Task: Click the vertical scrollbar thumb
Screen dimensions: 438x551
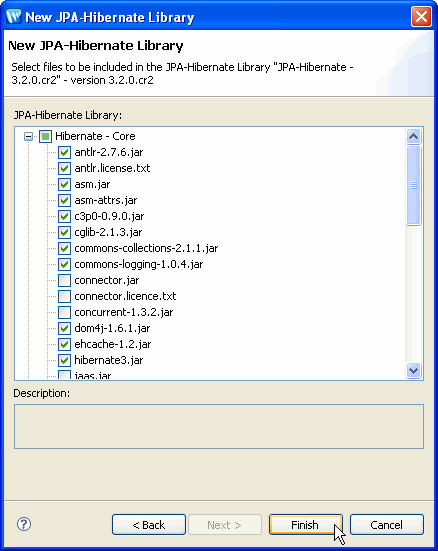Action: coord(413,185)
